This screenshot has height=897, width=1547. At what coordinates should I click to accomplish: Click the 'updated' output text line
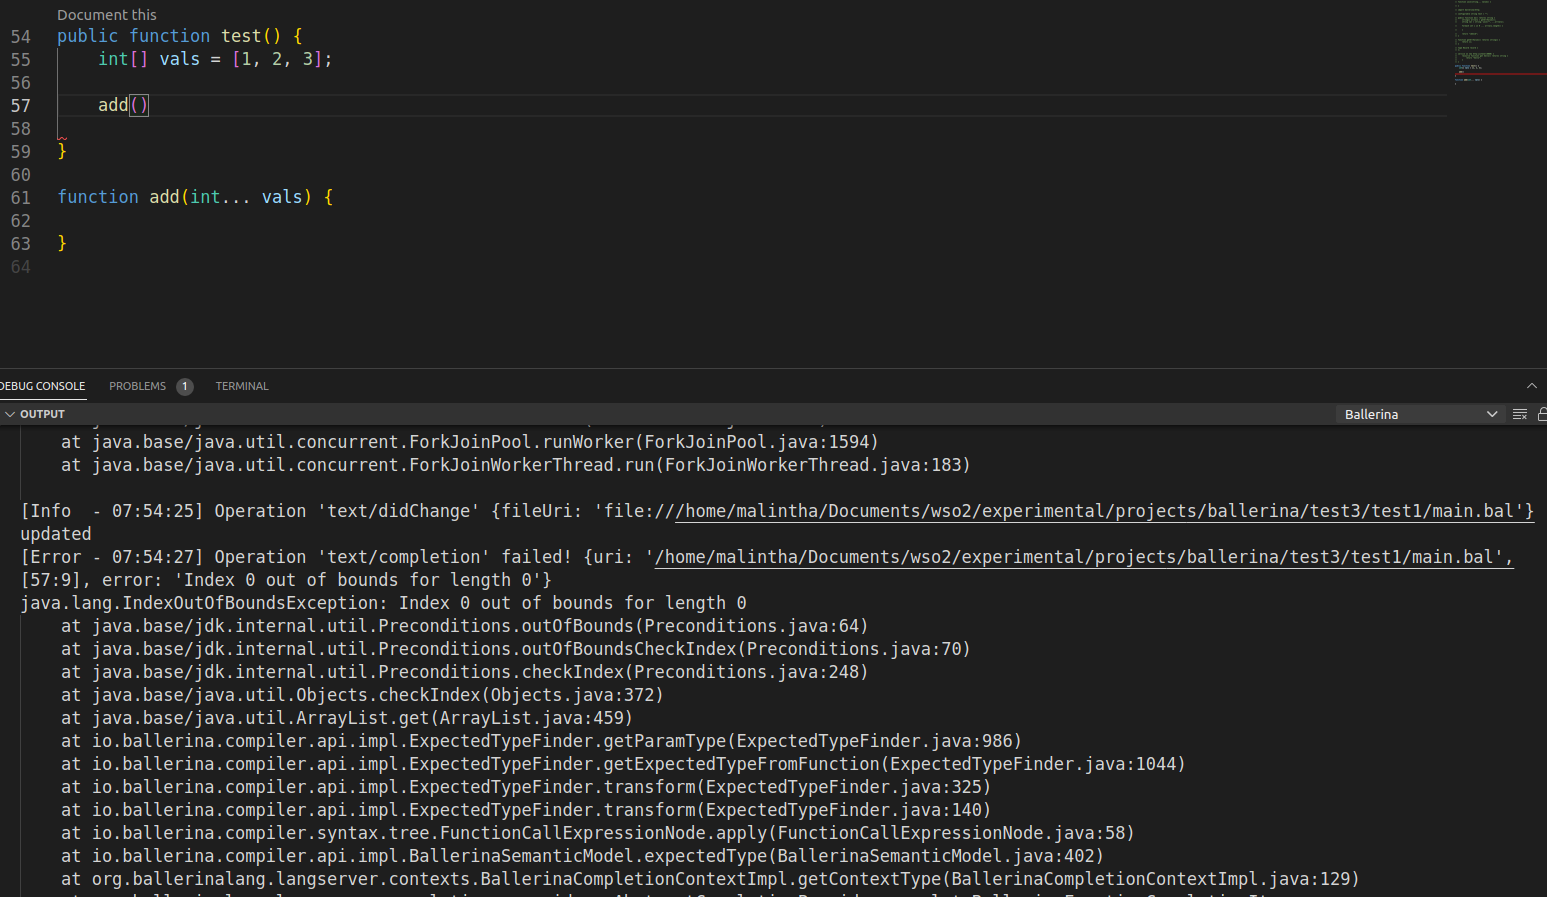coord(56,534)
